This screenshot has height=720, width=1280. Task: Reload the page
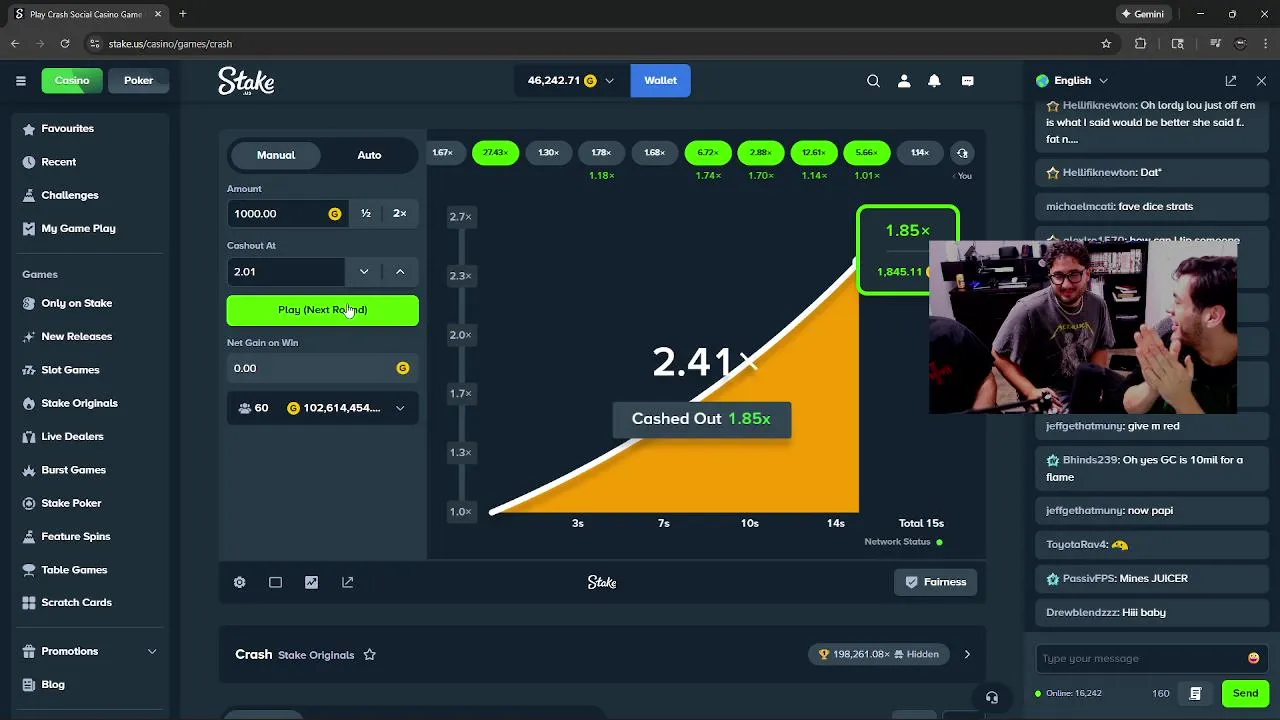[x=65, y=44]
